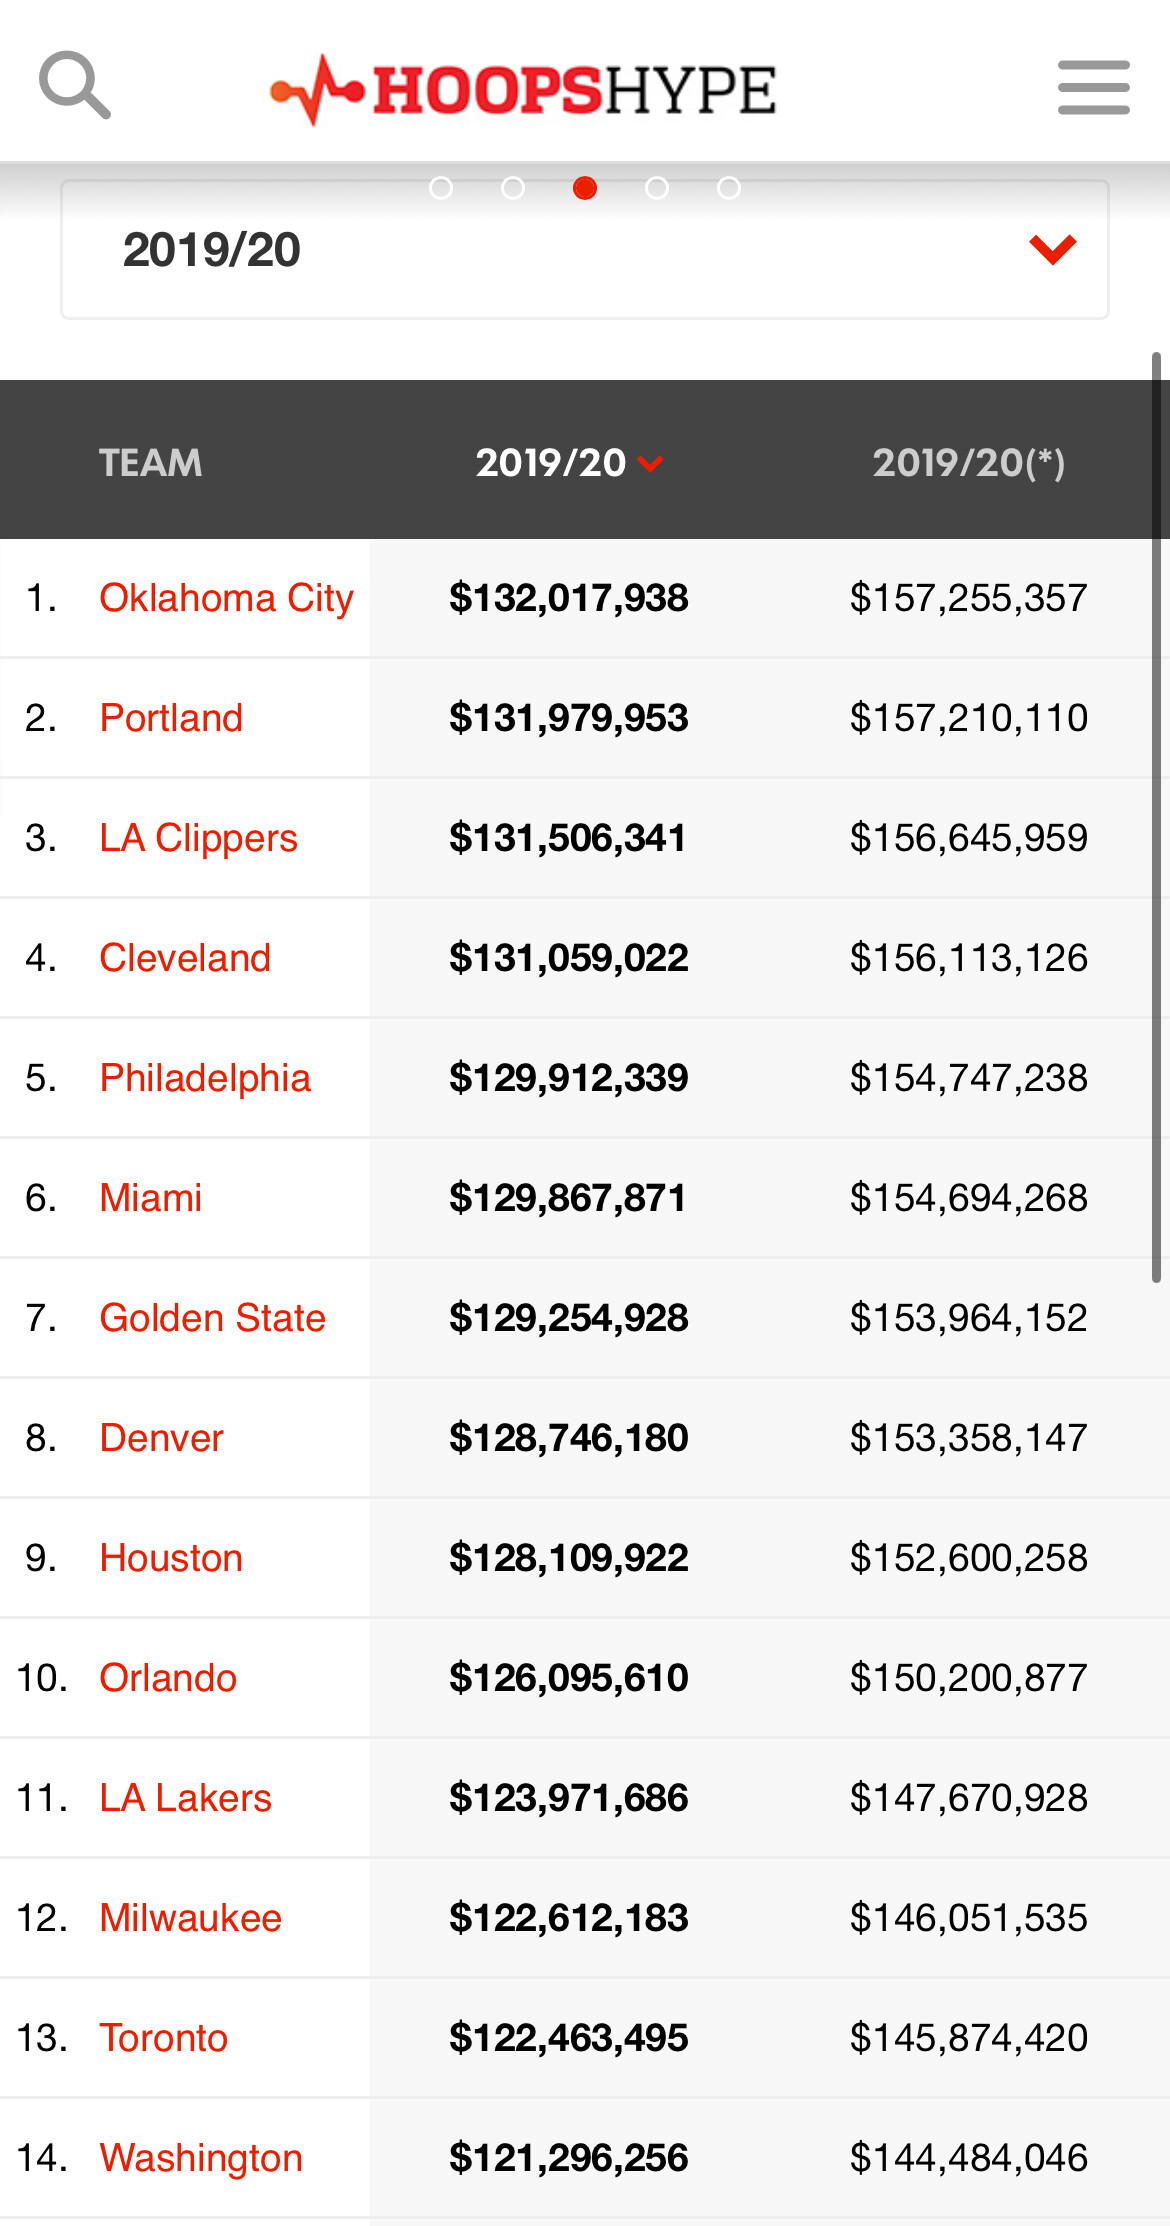This screenshot has width=1170, height=2226.
Task: Select the first carousel dot
Action: pos(441,188)
